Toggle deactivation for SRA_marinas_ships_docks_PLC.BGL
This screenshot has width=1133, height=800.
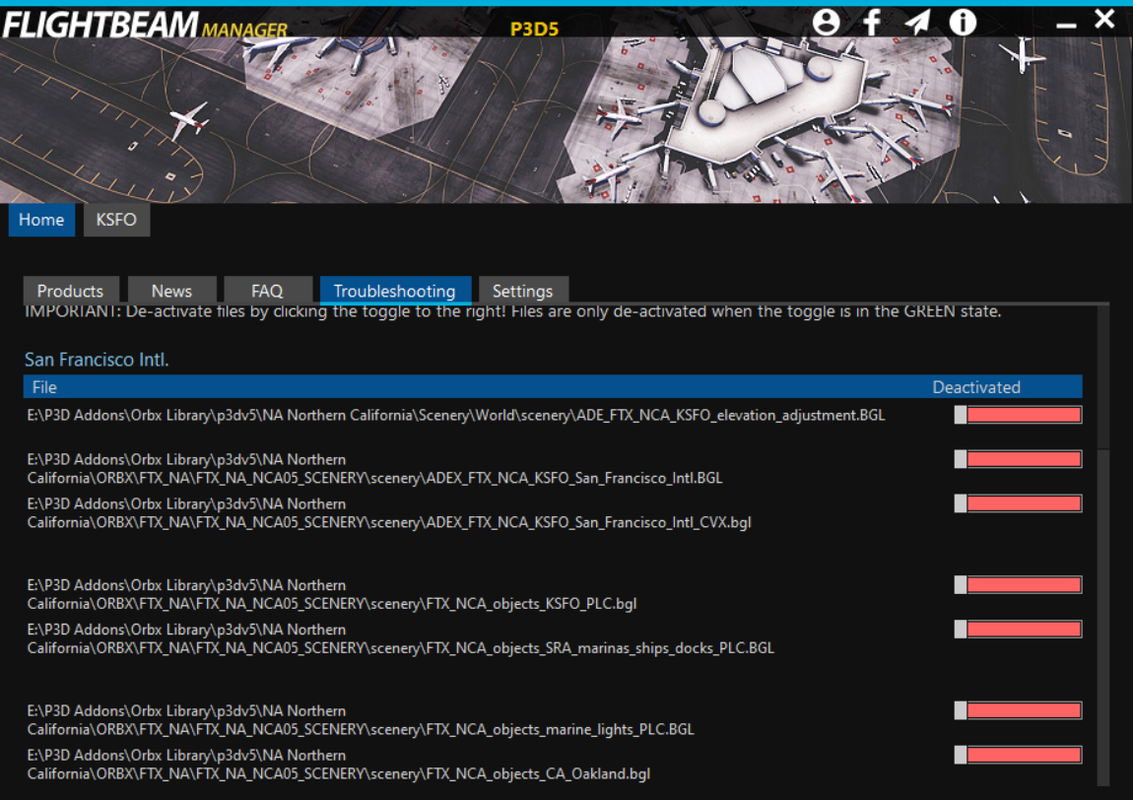1018,629
